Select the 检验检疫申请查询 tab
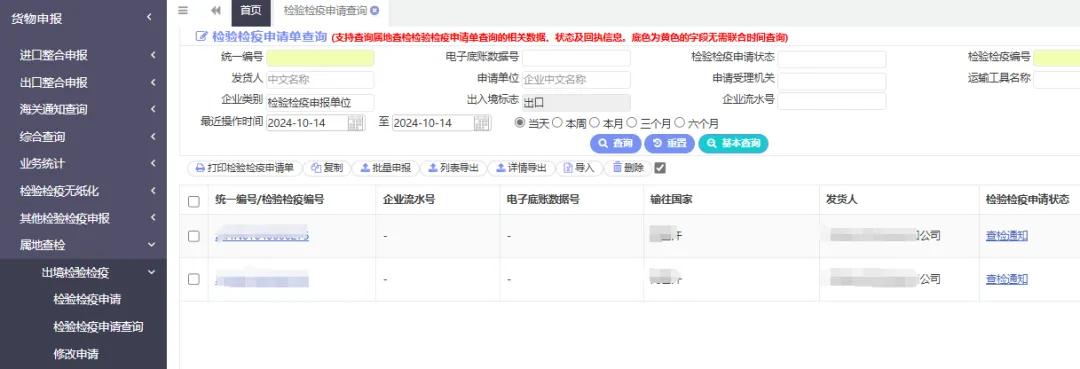This screenshot has height=369, width=1080. tap(325, 10)
